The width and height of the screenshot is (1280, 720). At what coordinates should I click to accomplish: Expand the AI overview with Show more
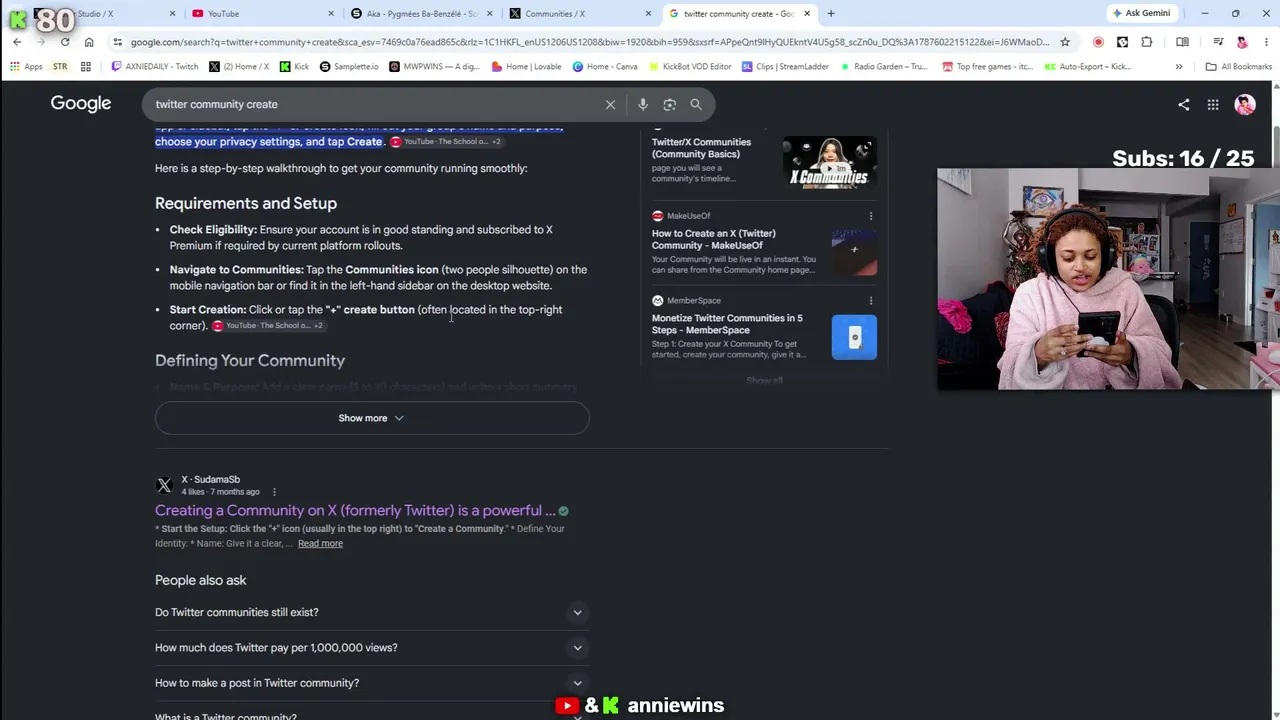[372, 418]
